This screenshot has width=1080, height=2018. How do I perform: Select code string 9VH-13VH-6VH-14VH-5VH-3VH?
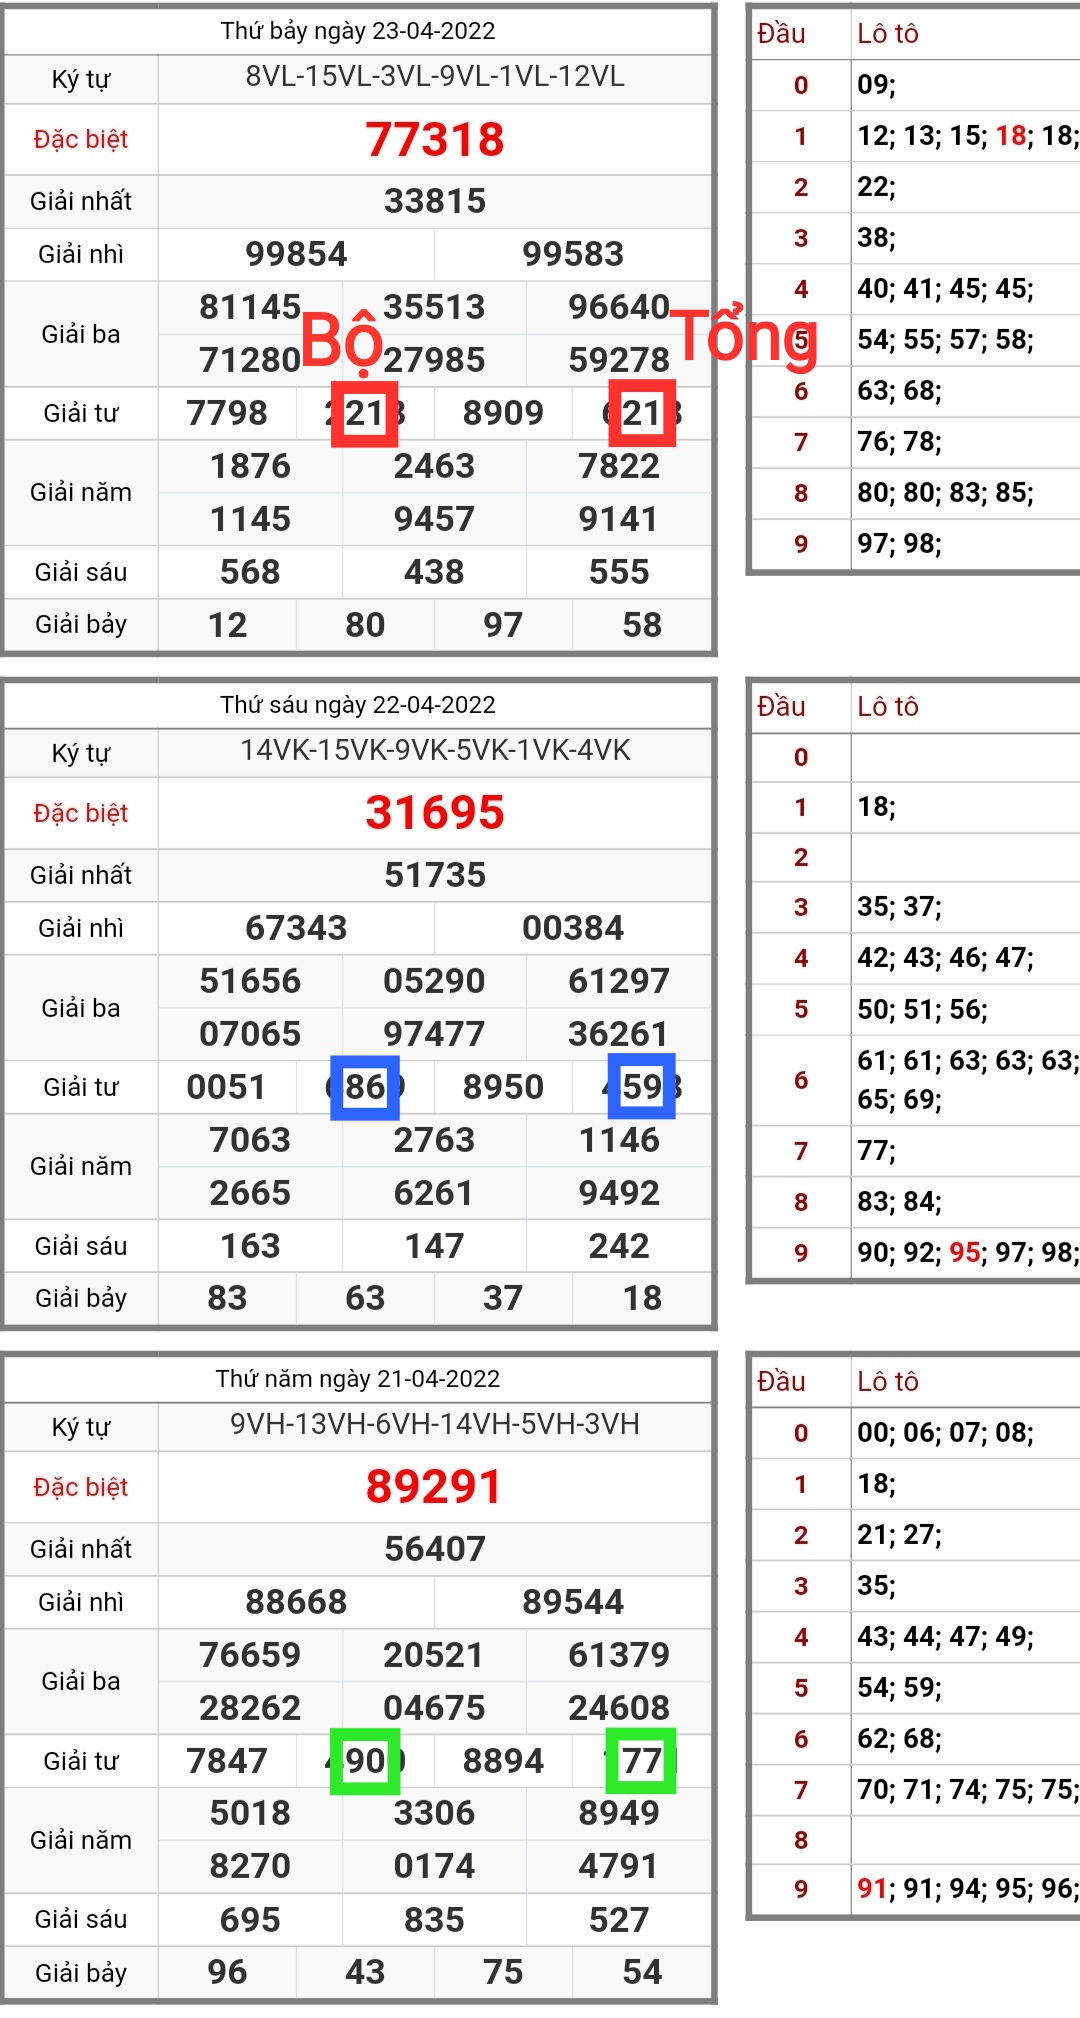(x=435, y=1424)
